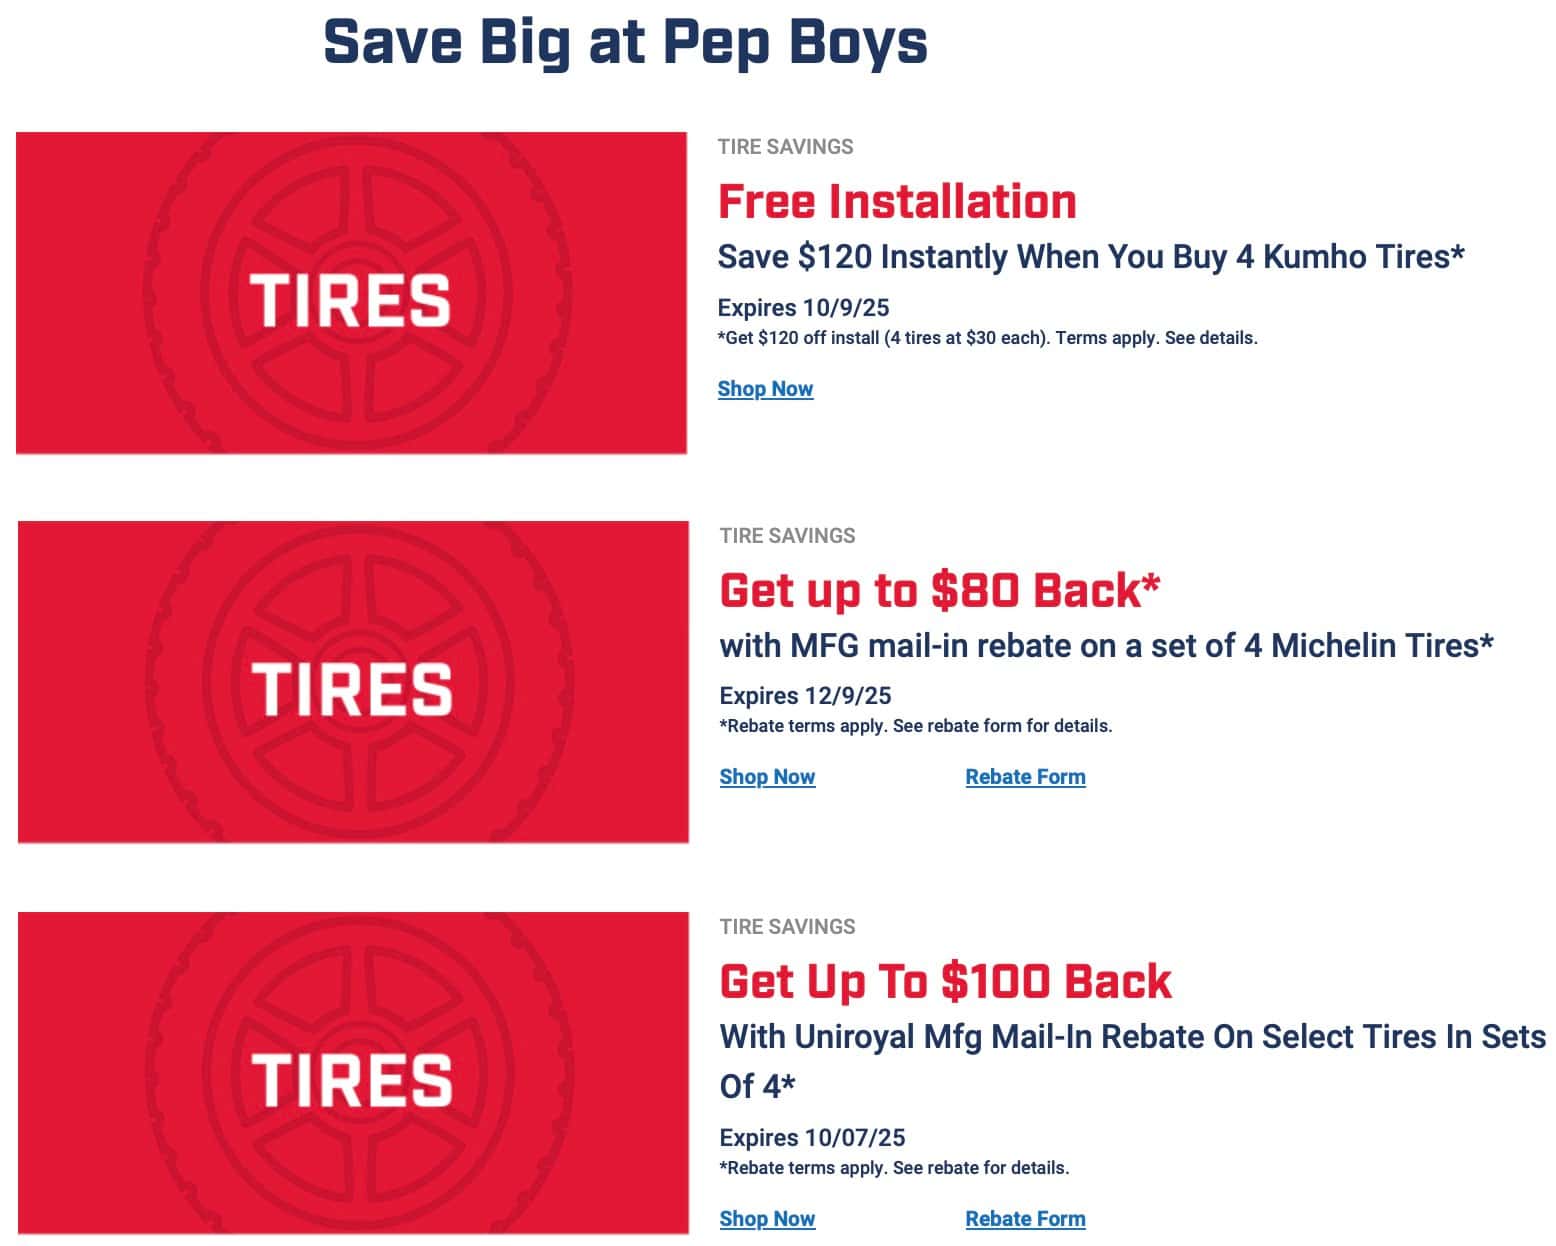Viewport: 1556px width, 1246px height.
Task: Click the Save Big at Pep Boys title
Action: coord(626,42)
